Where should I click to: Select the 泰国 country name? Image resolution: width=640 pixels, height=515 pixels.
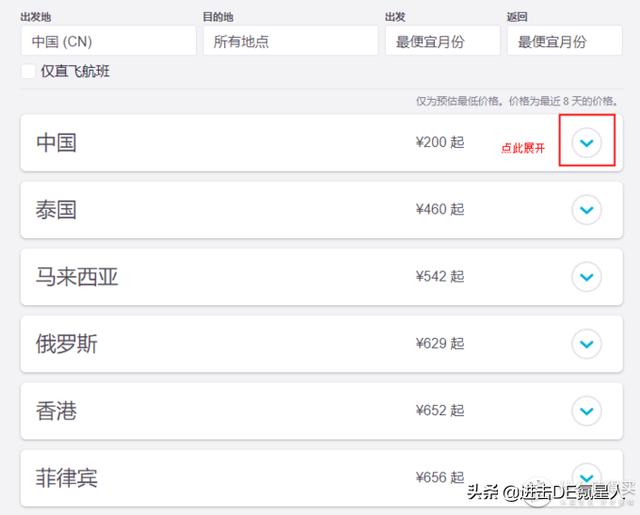tap(56, 210)
